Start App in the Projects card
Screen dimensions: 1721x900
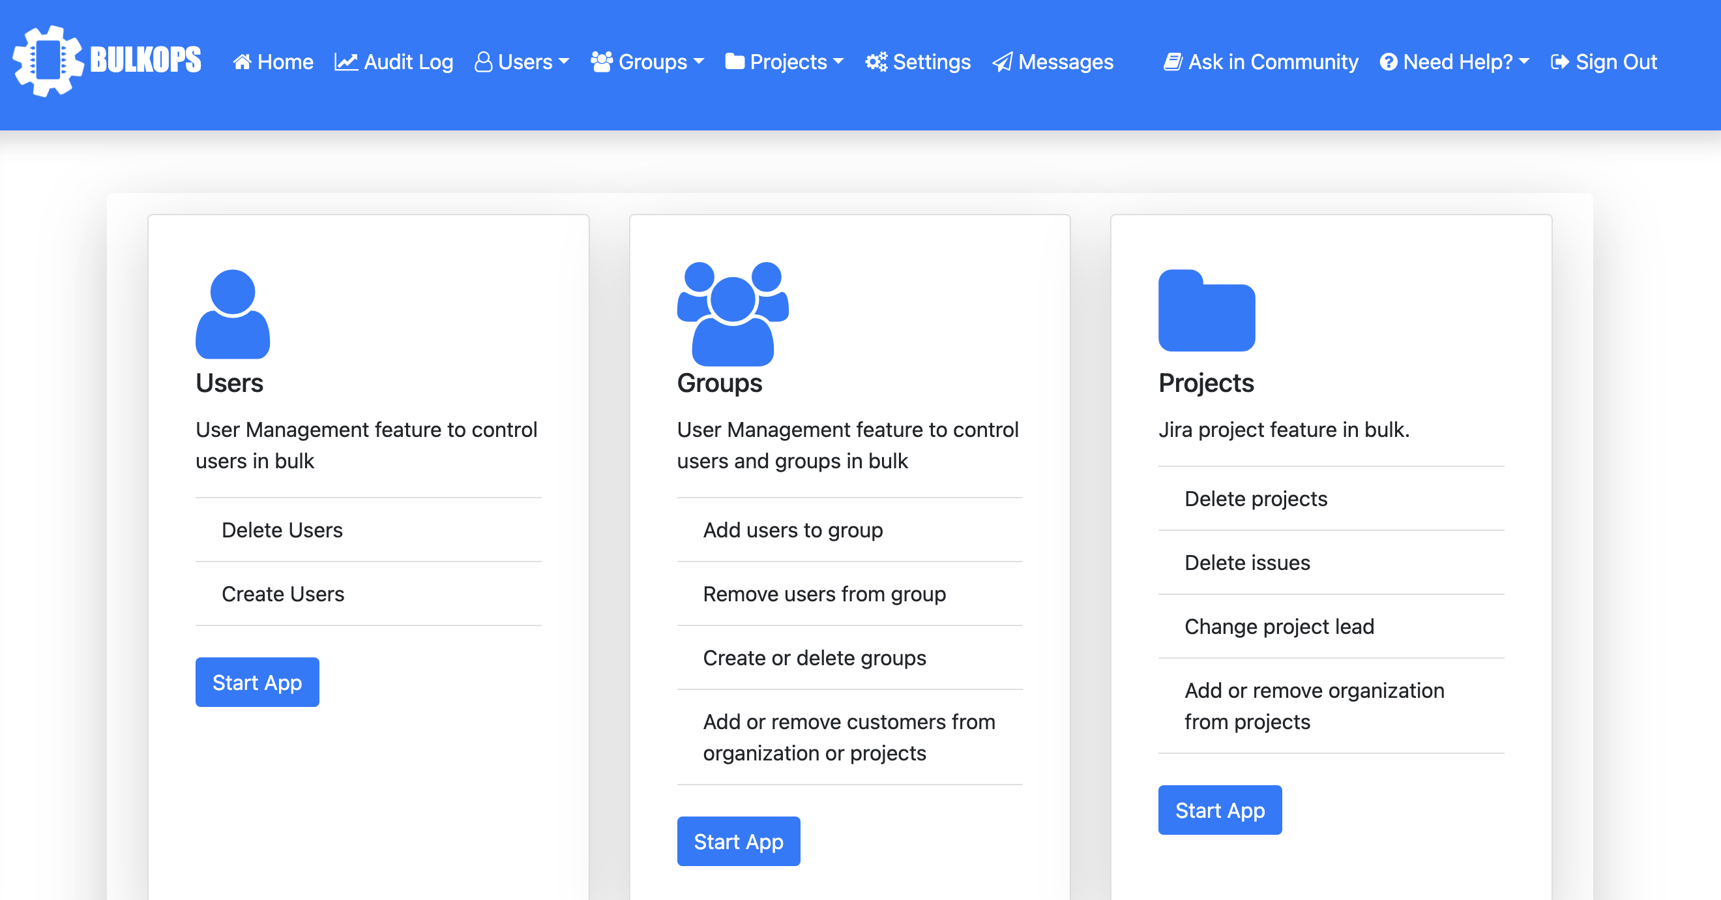[x=1220, y=810]
